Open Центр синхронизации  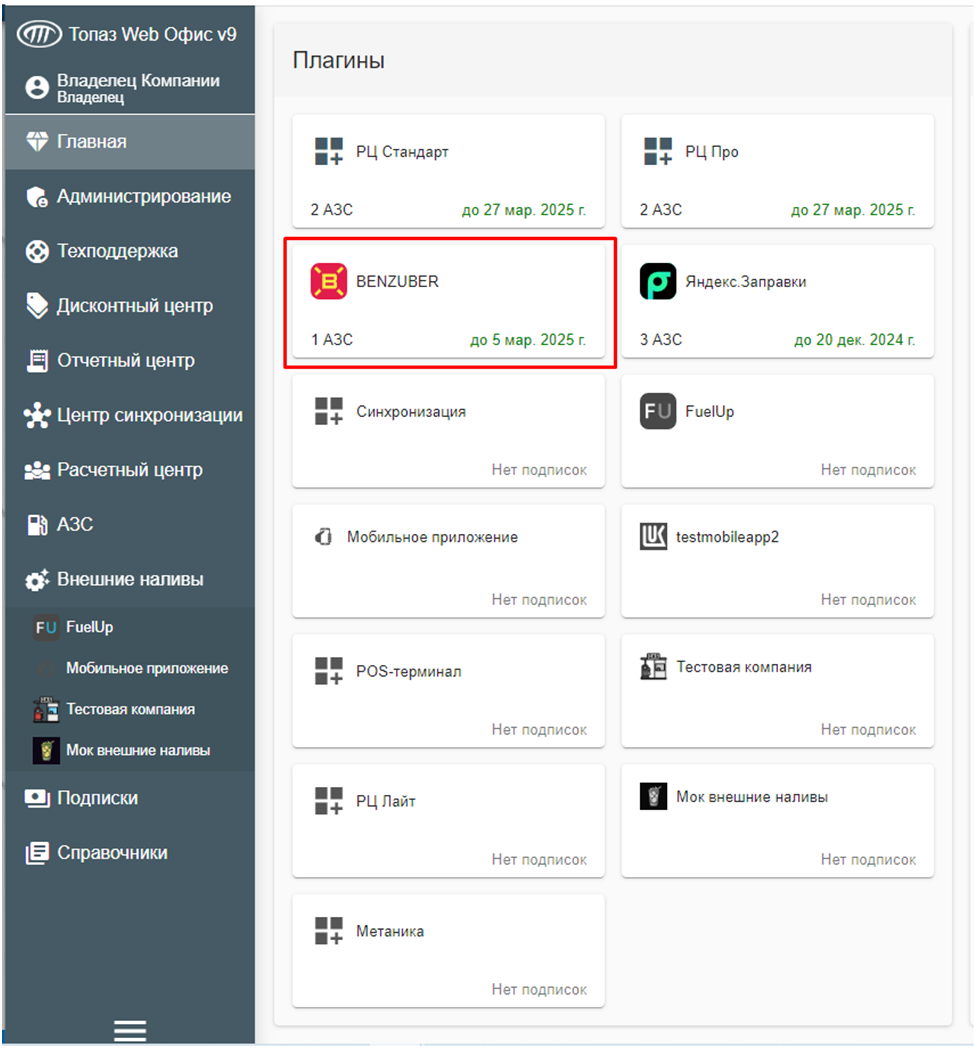coord(130,415)
